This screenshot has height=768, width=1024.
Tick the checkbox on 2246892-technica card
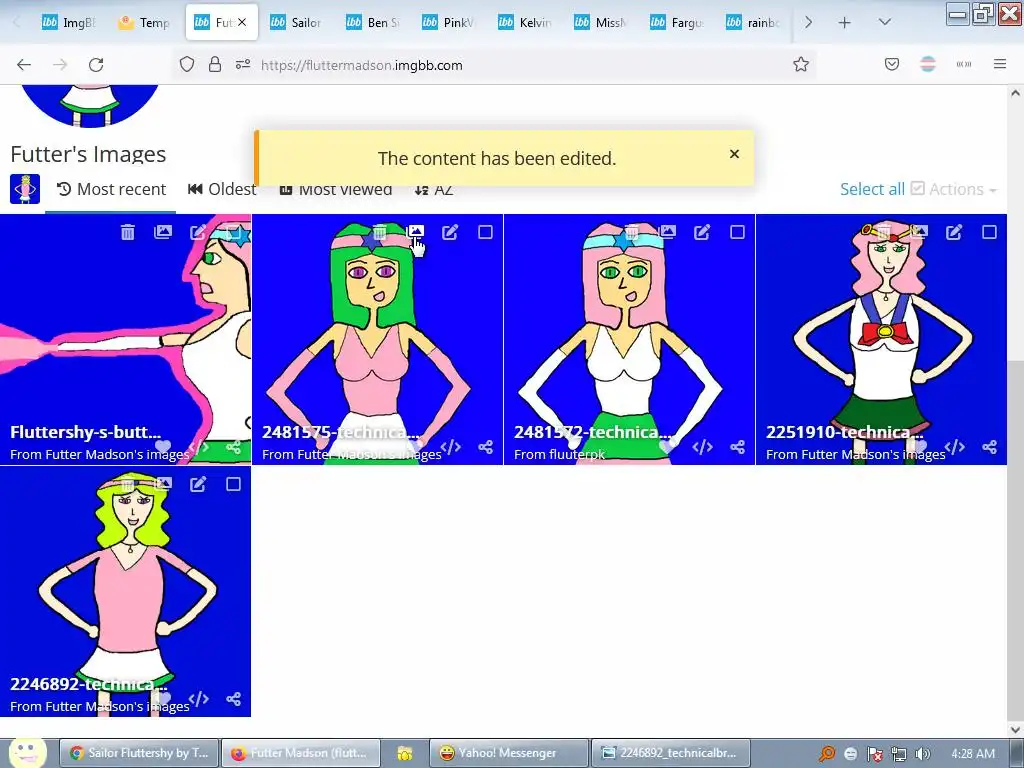(233, 484)
